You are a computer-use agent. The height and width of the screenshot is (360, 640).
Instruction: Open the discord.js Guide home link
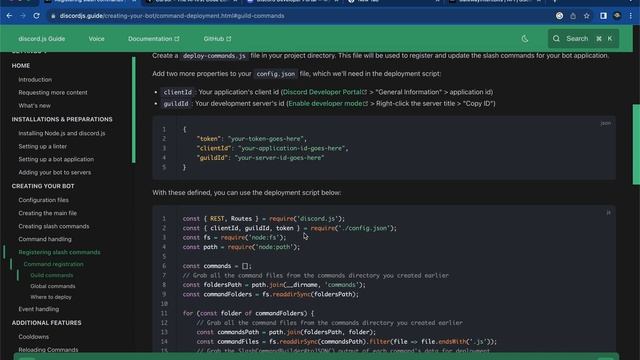coord(42,39)
